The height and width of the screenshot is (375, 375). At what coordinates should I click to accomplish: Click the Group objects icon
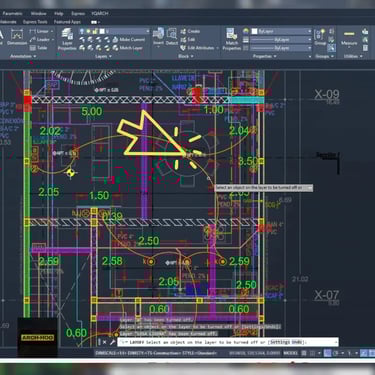point(320,37)
